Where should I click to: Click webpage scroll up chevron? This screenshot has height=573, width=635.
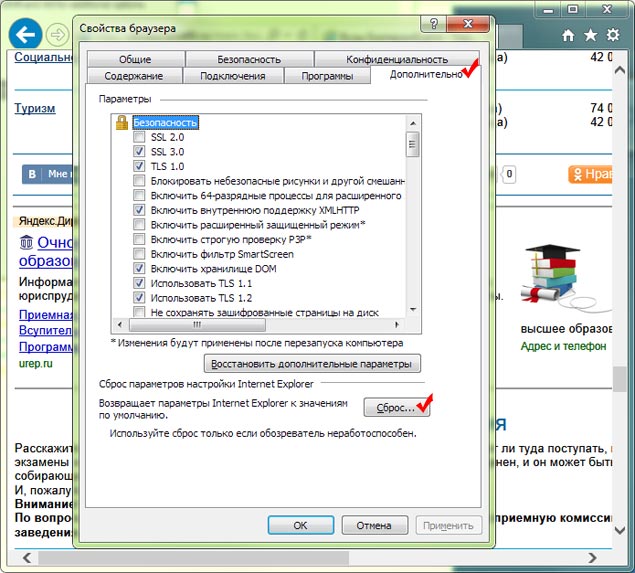pyautogui.click(x=620, y=70)
